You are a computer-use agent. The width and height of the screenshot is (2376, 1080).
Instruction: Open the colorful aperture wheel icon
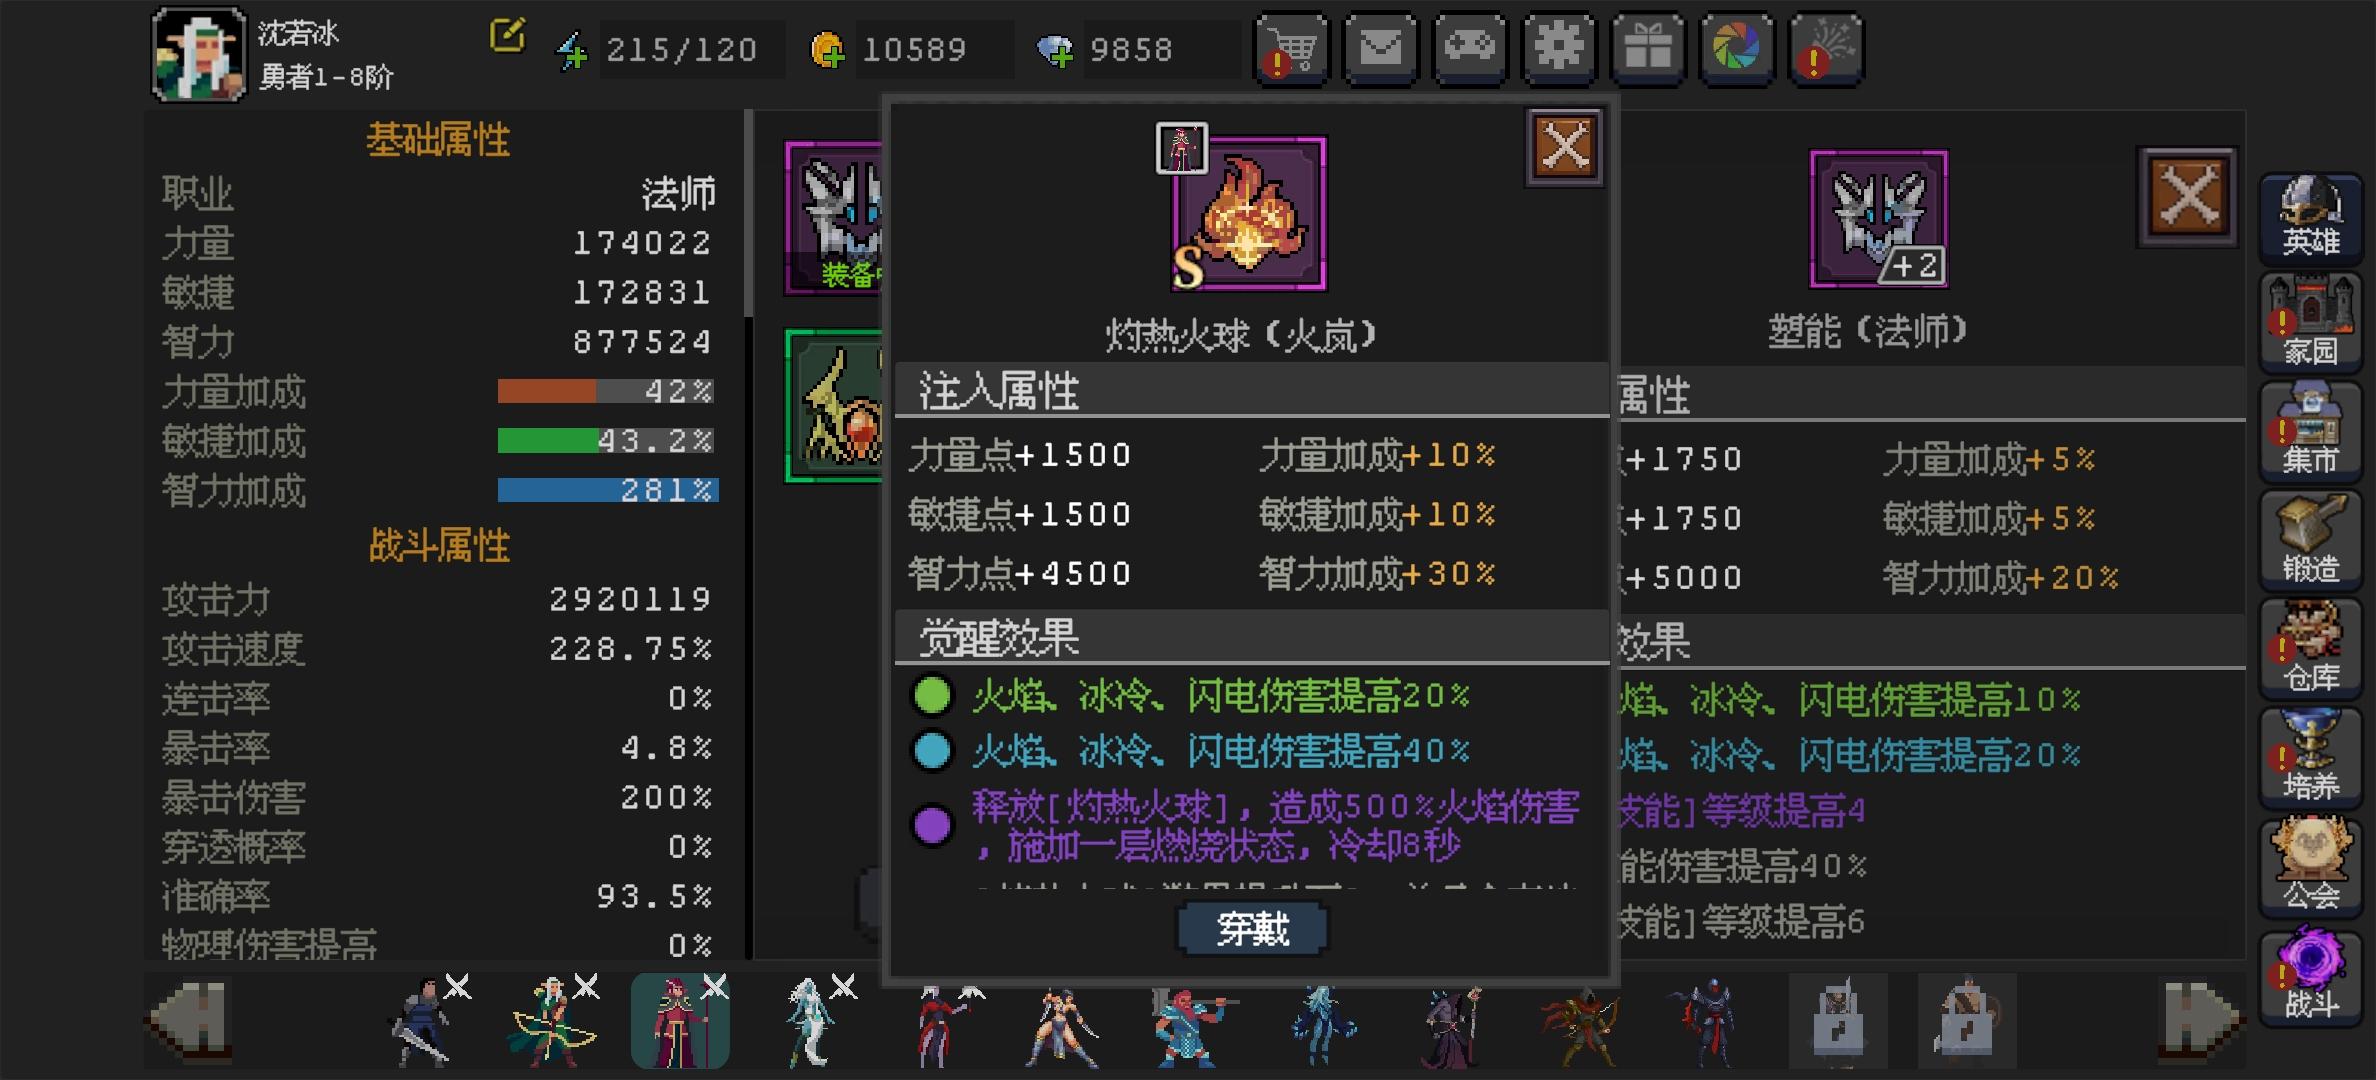coord(1737,49)
